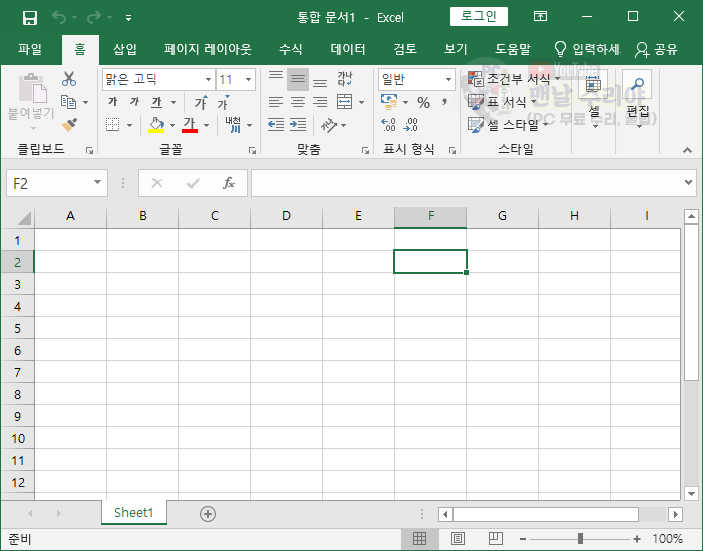The image size is (703, 551).
Task: Open the 파일 file tab
Action: point(30,49)
